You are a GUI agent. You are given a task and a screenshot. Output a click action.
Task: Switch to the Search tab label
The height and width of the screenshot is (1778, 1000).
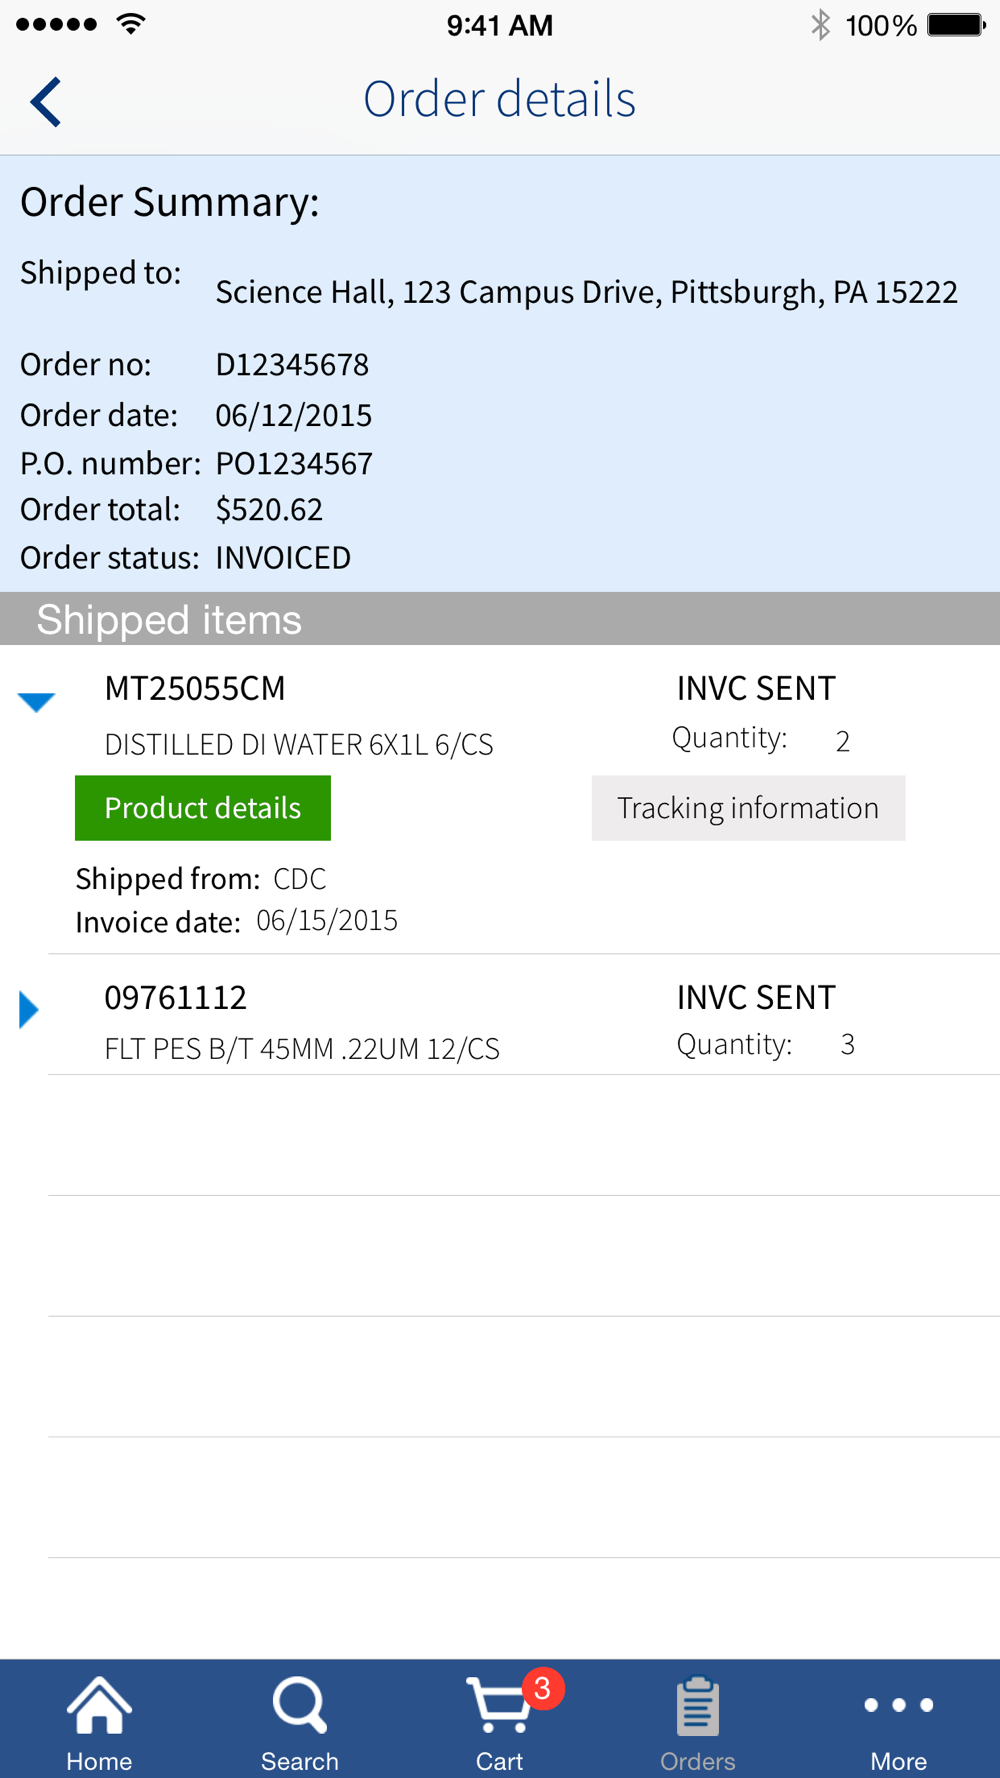pos(299,1761)
